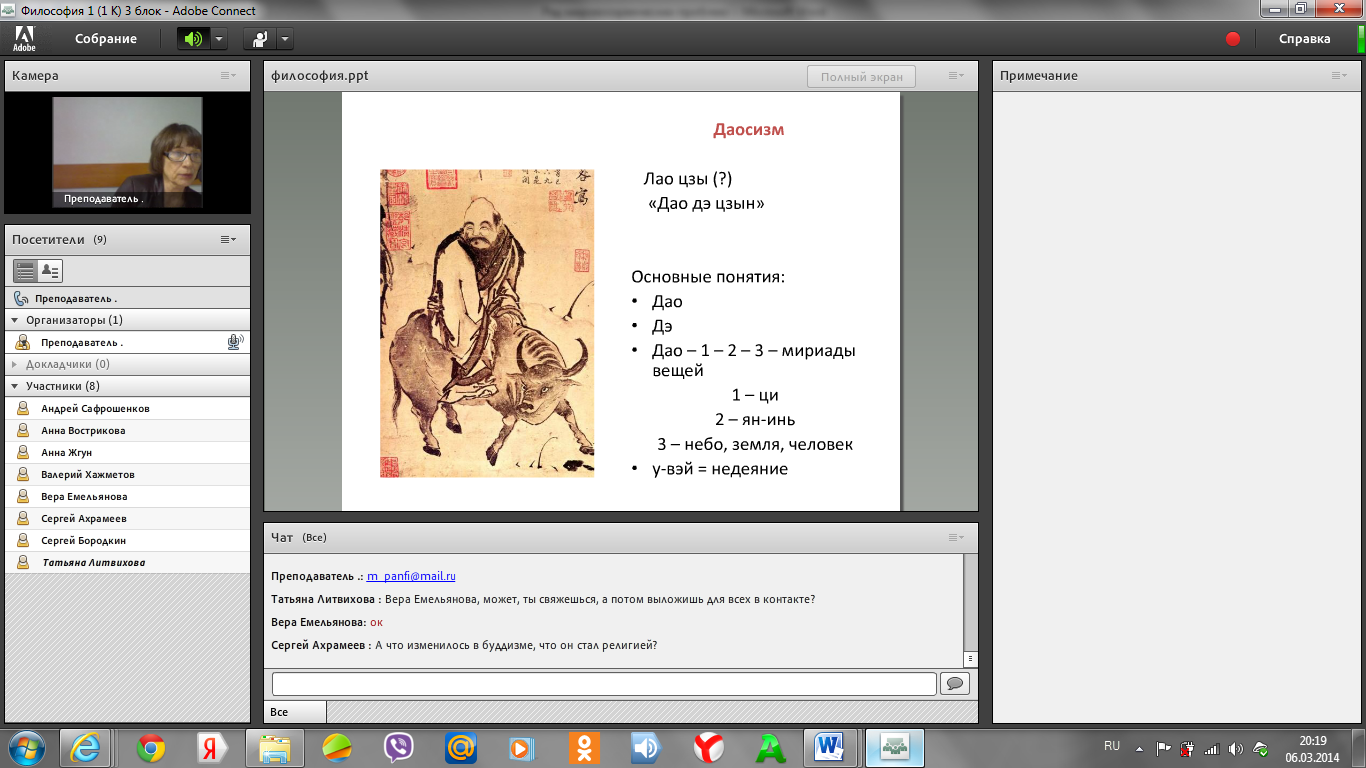1366x768 pixels.
Task: Select participant Татьяна Литвихова
Action: [x=127, y=562]
